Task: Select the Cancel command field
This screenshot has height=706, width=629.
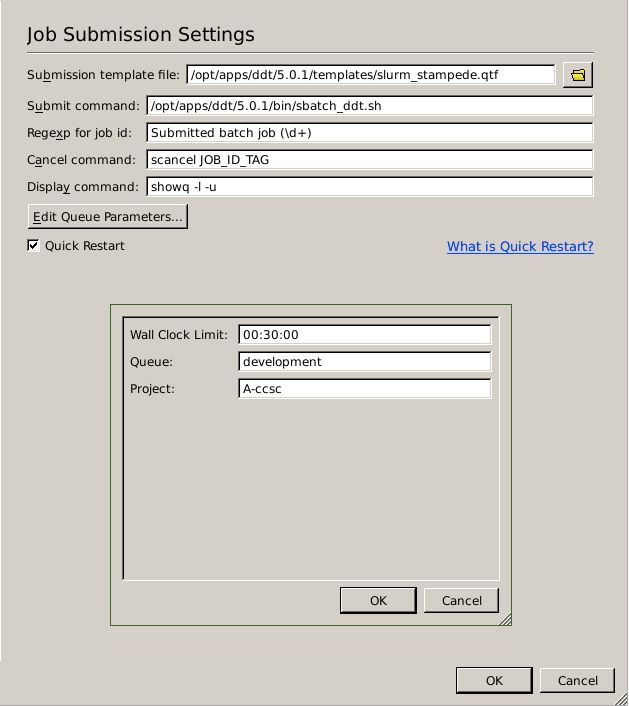Action: click(370, 160)
